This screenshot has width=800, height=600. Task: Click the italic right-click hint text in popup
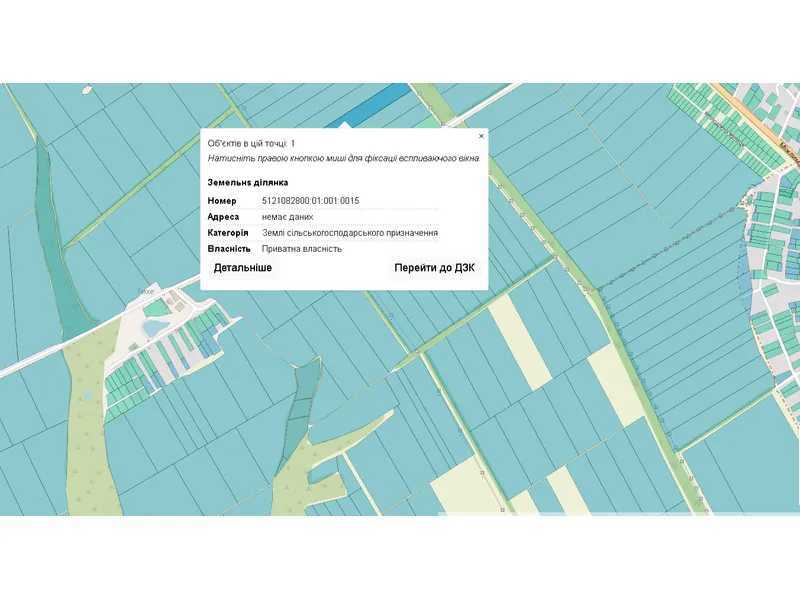pos(343,158)
